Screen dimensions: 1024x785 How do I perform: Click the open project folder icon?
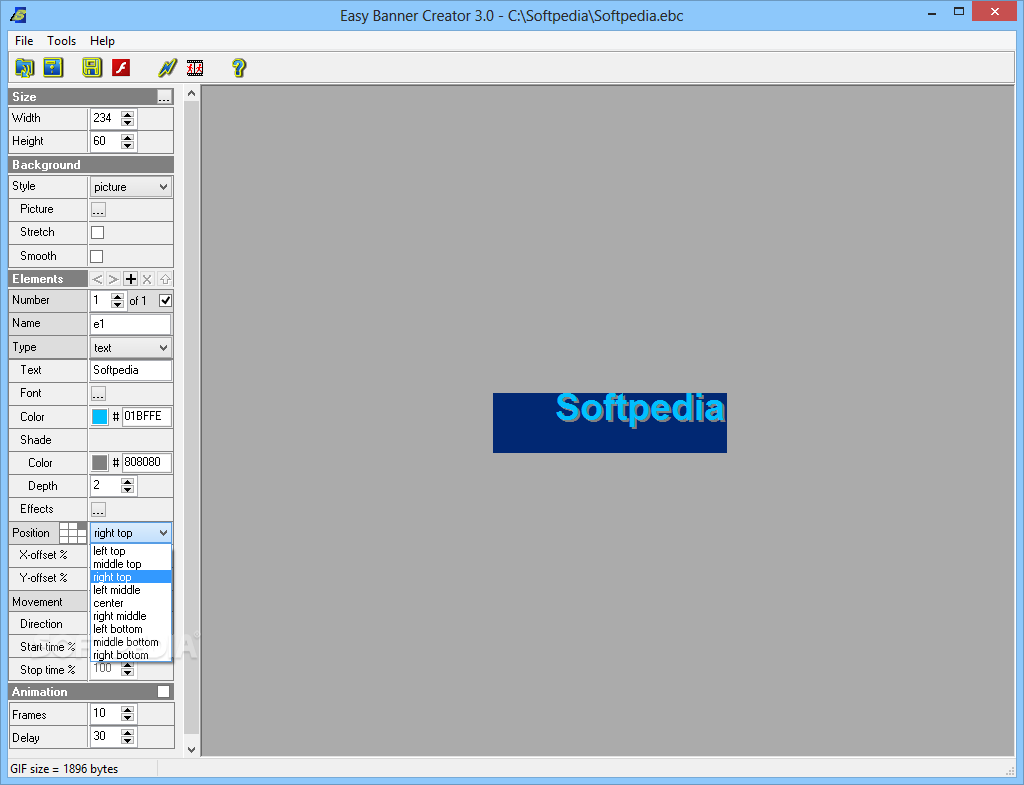click(x=25, y=67)
